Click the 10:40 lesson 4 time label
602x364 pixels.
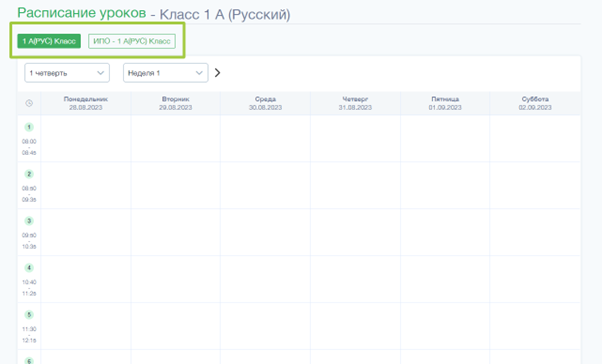pyautogui.click(x=29, y=282)
